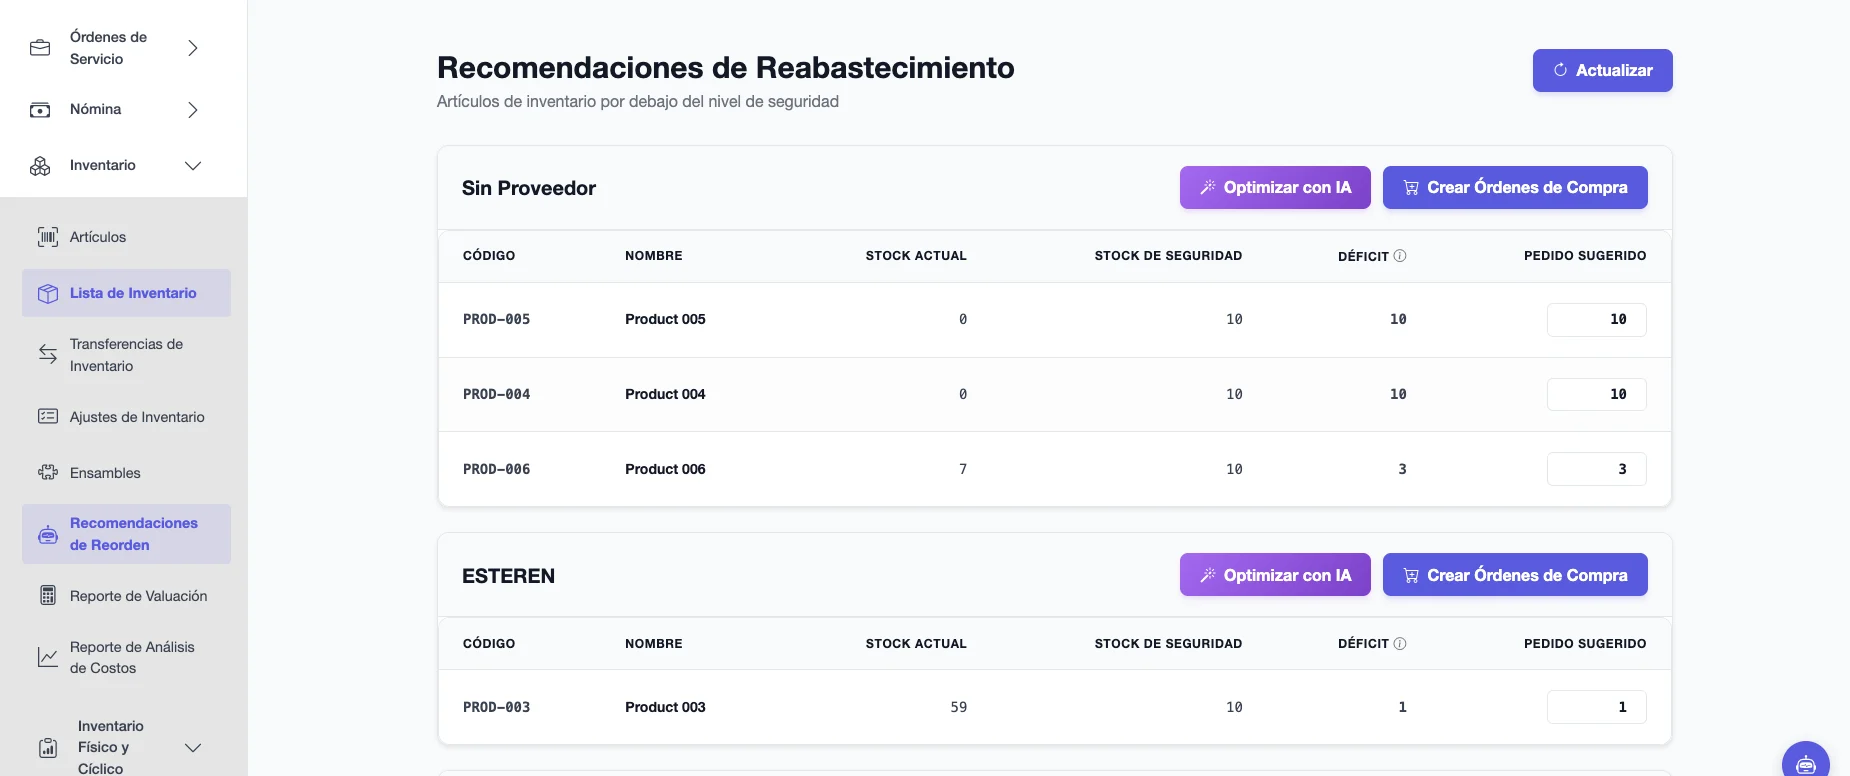The width and height of the screenshot is (1850, 776).
Task: Click the Reporte de Valuación calculator icon
Action: 48,595
